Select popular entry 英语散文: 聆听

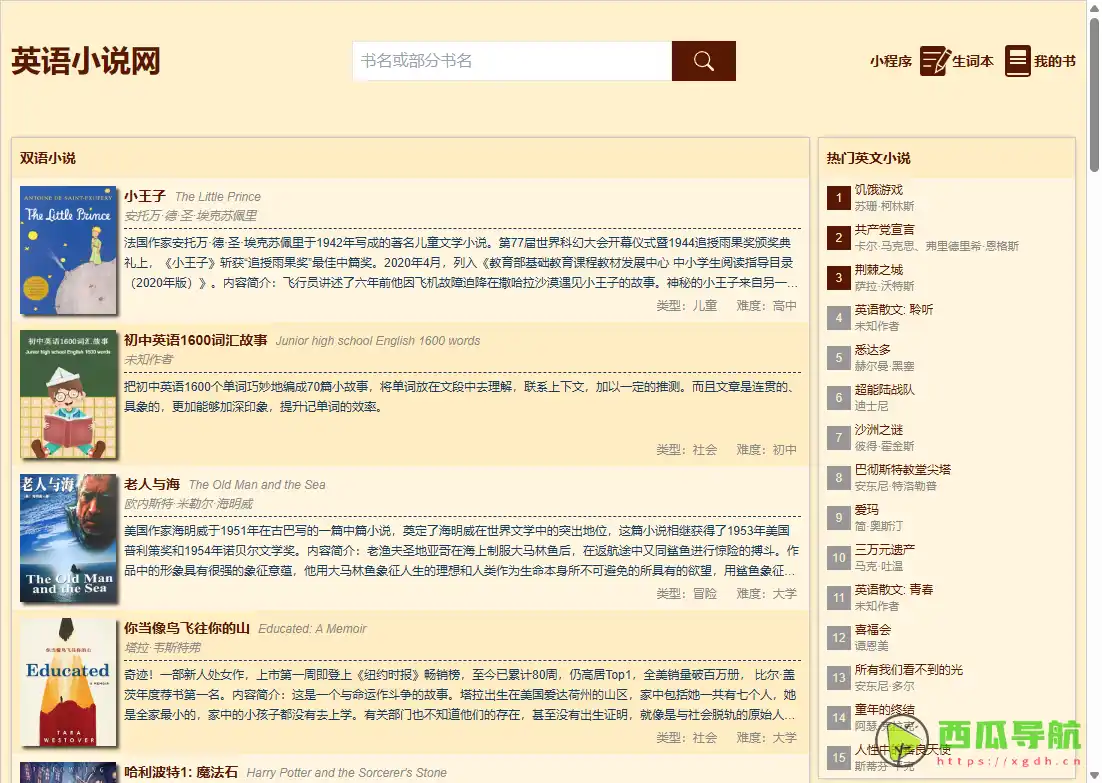pos(893,310)
